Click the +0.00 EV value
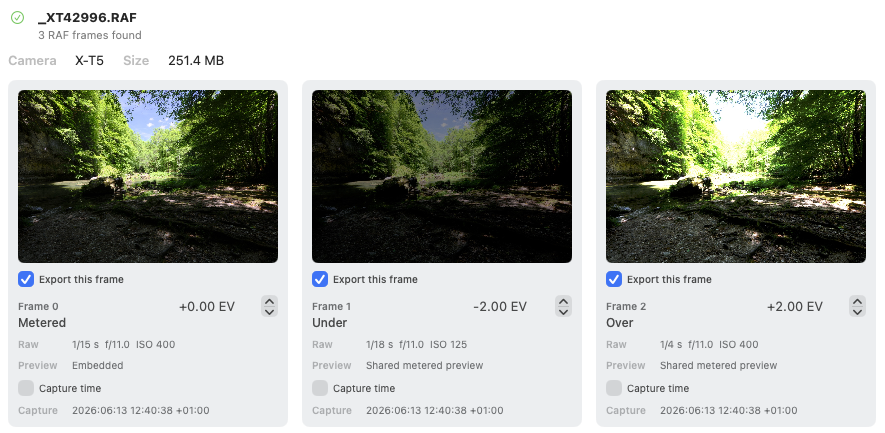Viewport: 885px width, 433px height. (x=207, y=307)
